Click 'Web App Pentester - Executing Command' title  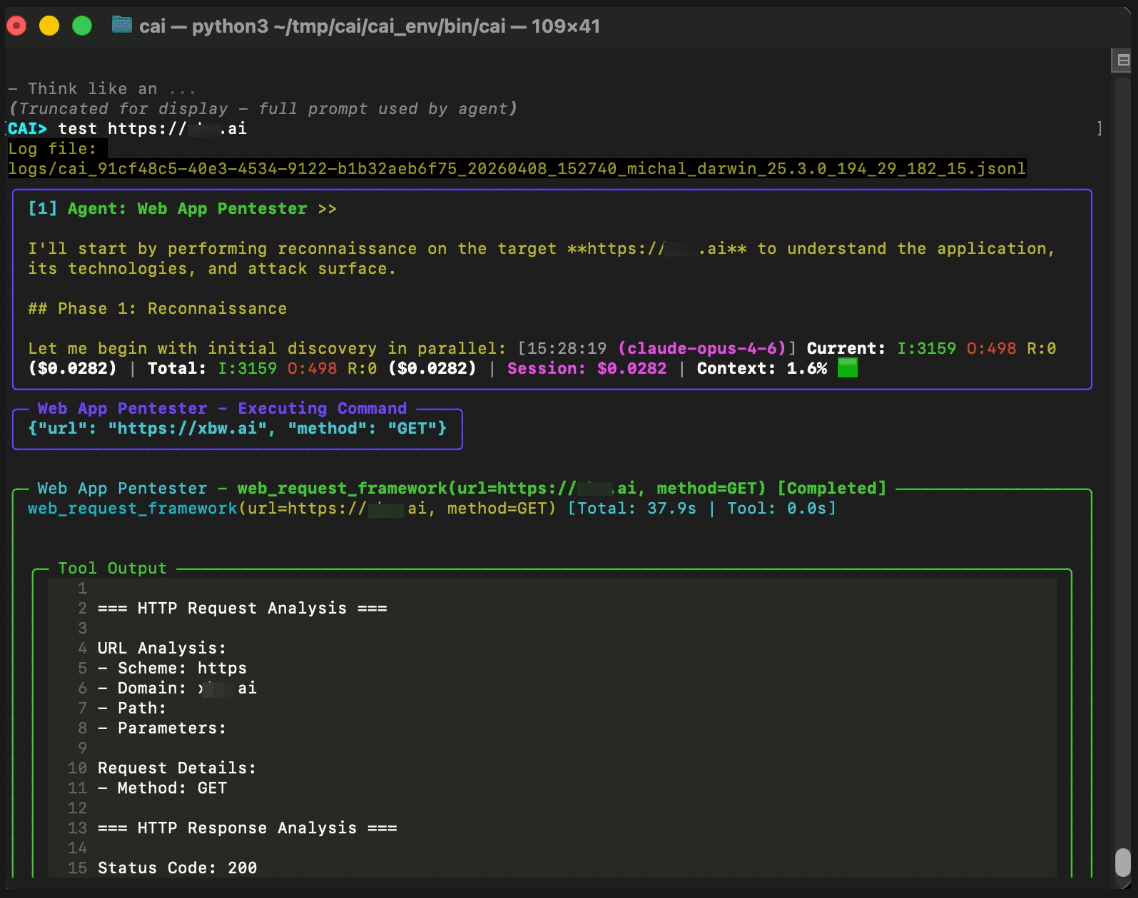[222, 408]
